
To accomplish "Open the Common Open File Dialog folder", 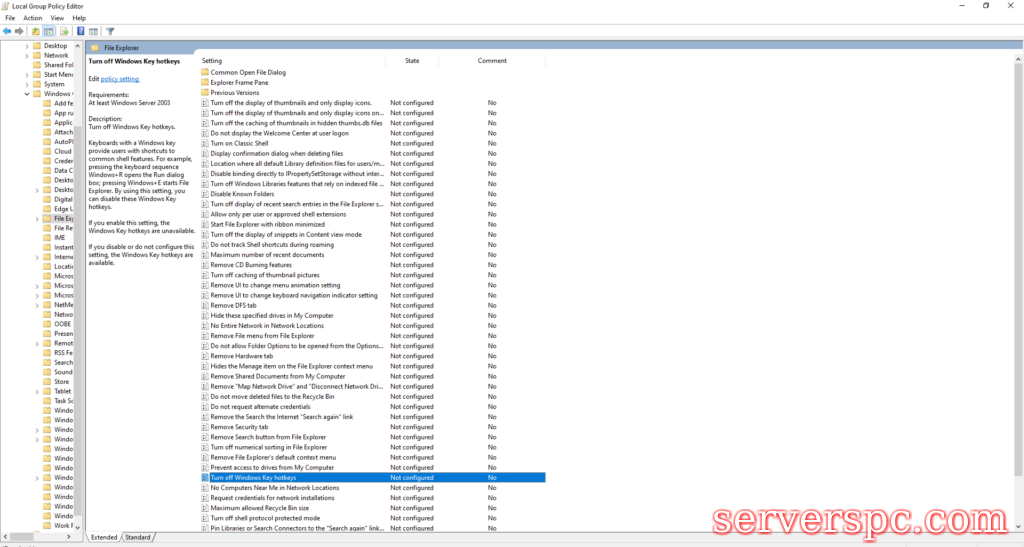I will (x=247, y=72).
